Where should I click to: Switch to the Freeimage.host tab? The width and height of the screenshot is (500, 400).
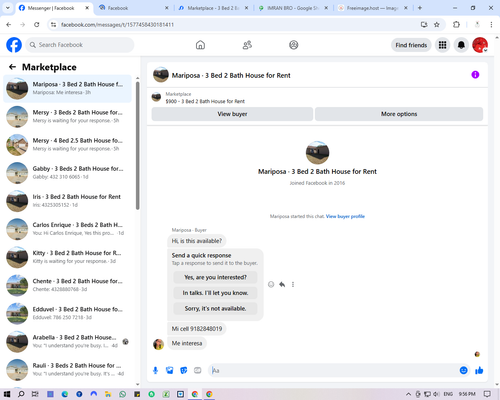tap(372, 8)
